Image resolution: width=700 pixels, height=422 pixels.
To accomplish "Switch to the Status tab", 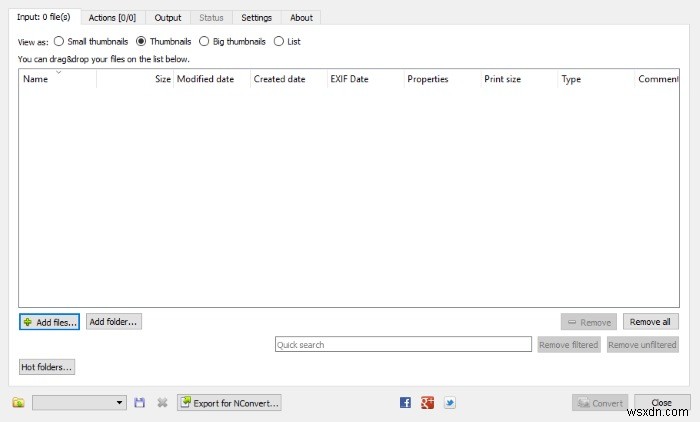I will [211, 17].
